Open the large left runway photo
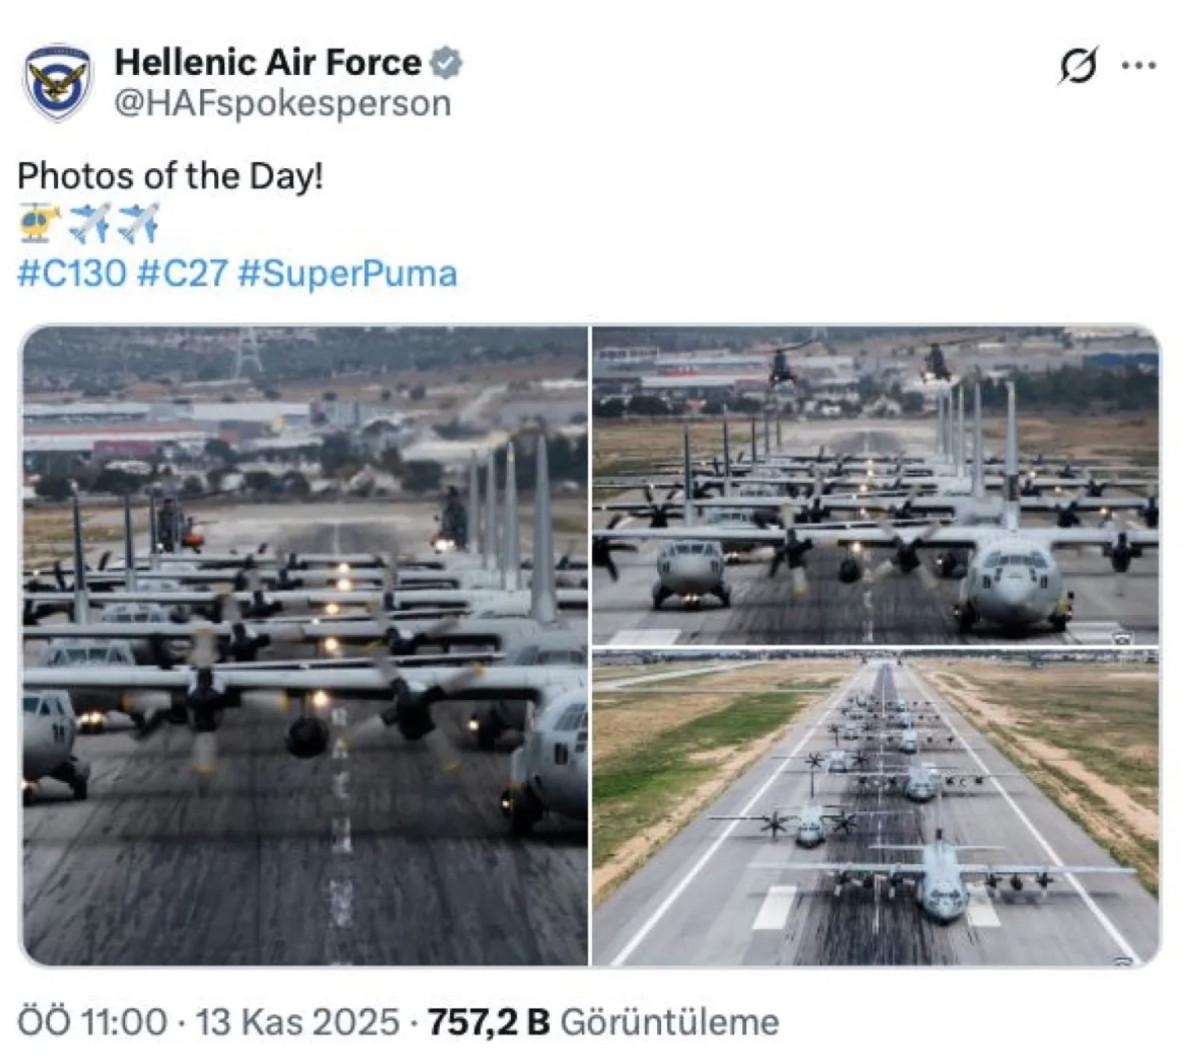Image resolution: width=1200 pixels, height=1058 pixels. pyautogui.click(x=304, y=646)
